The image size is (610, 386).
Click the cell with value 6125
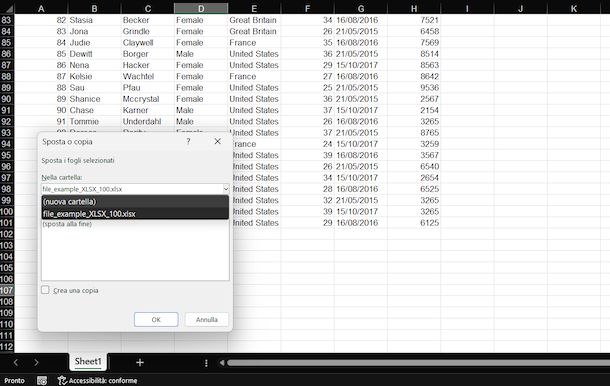(x=414, y=223)
